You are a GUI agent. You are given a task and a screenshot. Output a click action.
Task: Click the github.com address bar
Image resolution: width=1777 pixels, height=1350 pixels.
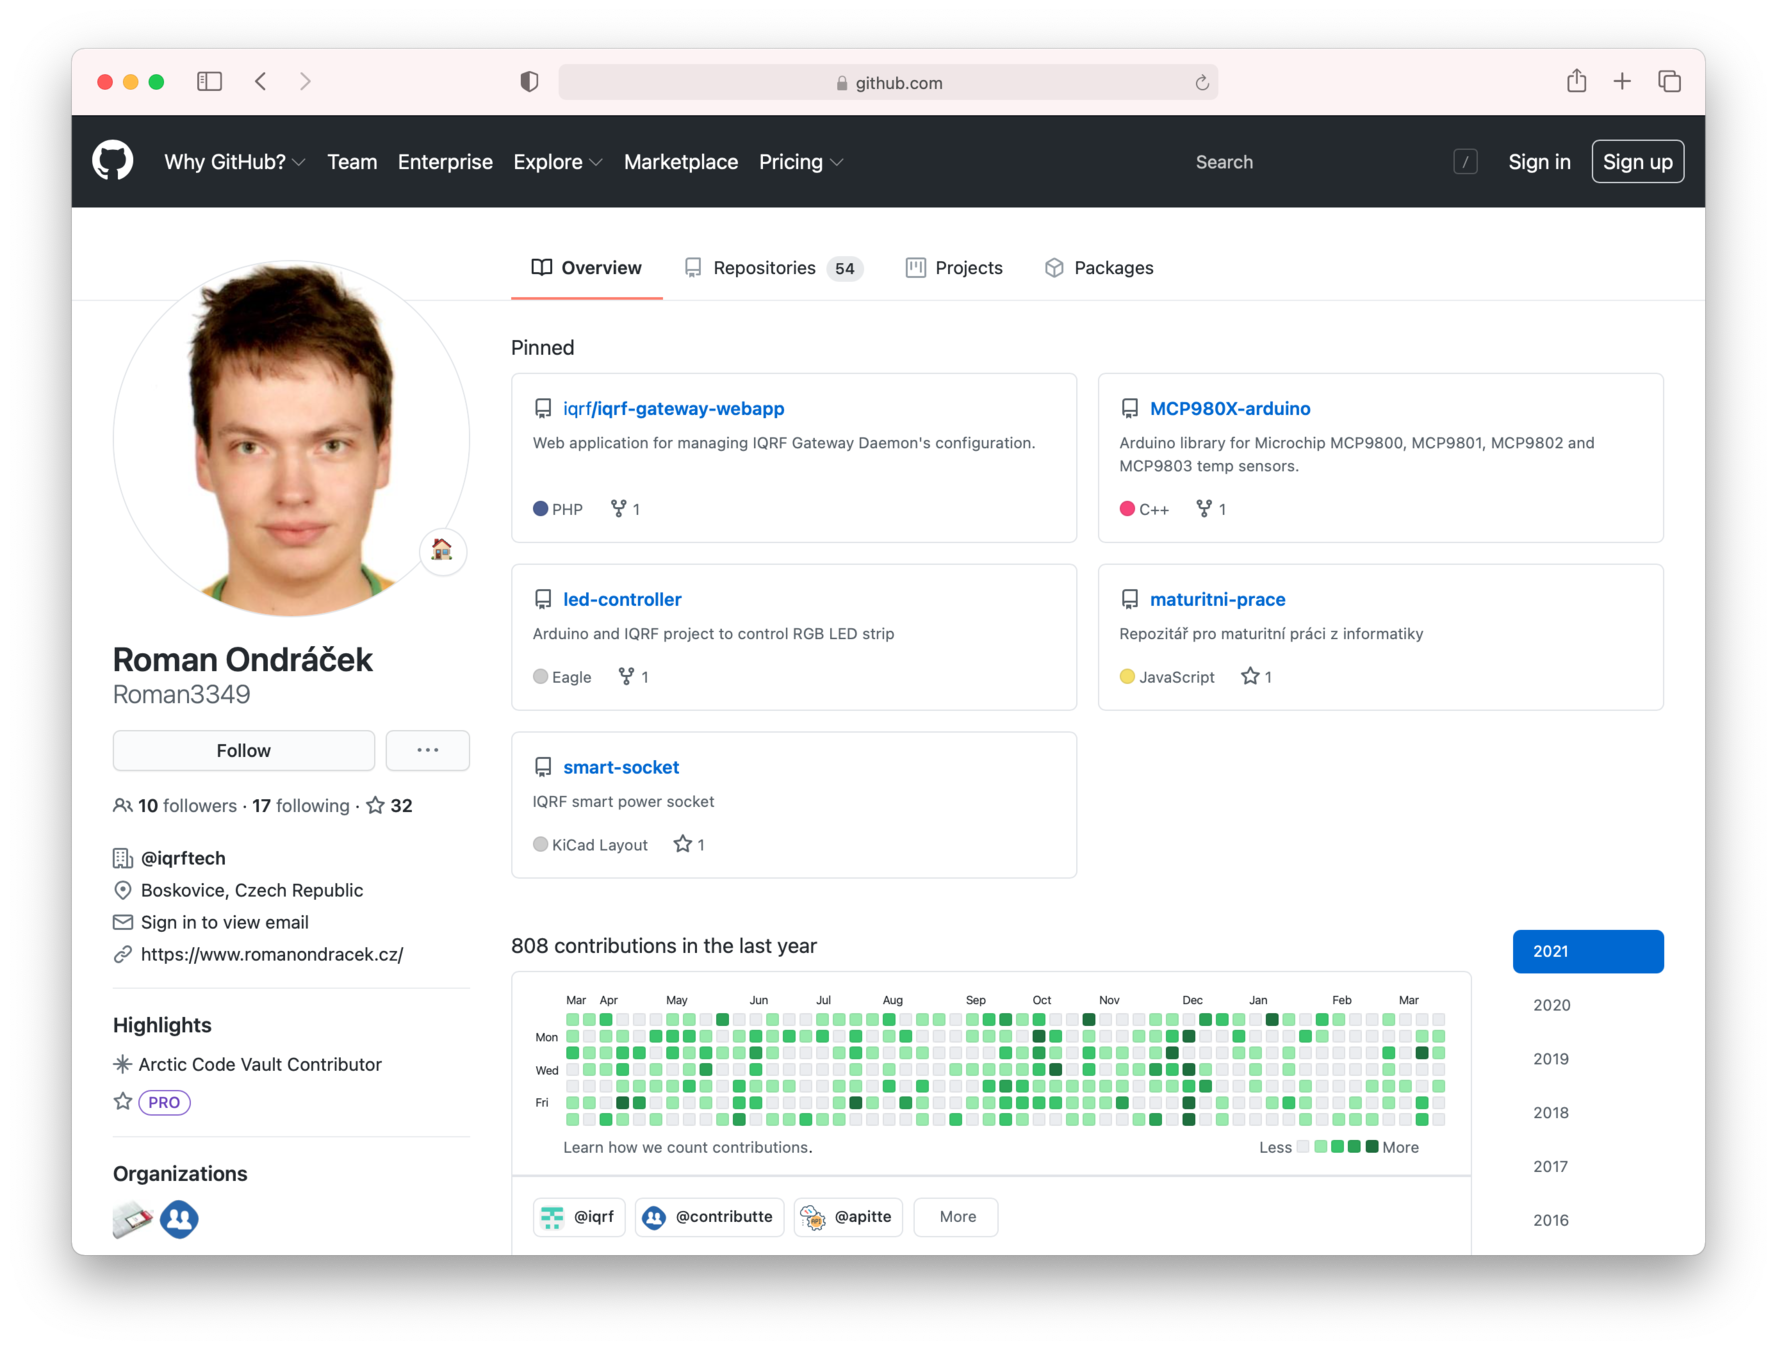pyautogui.click(x=888, y=83)
